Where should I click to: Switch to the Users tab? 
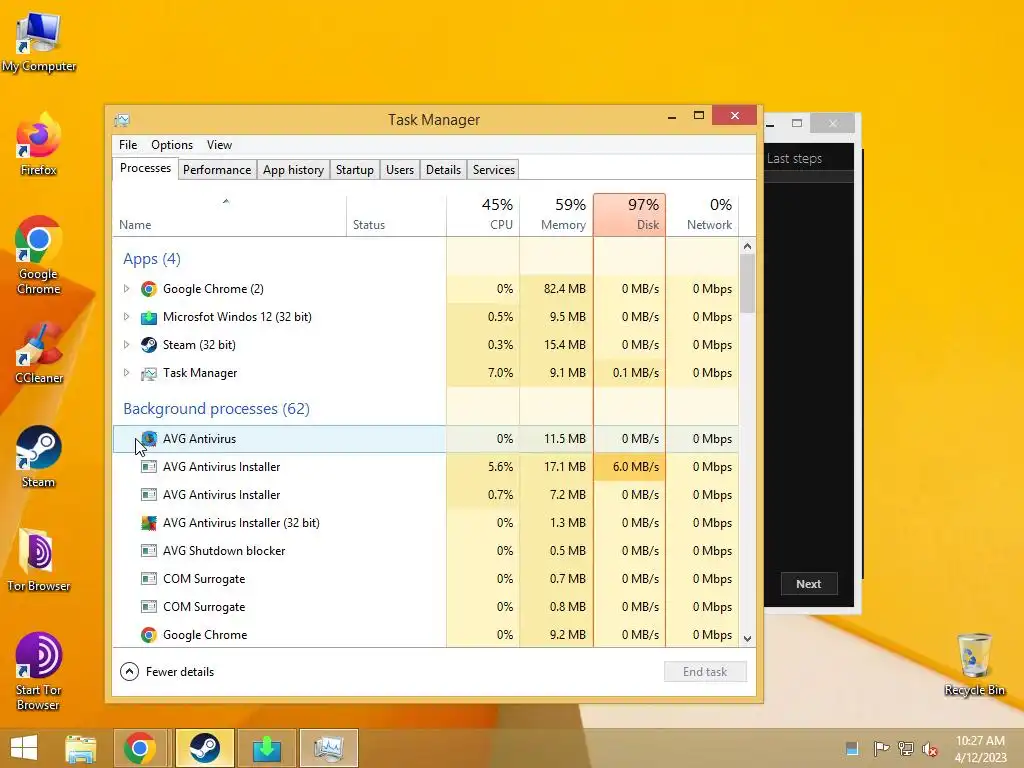400,170
